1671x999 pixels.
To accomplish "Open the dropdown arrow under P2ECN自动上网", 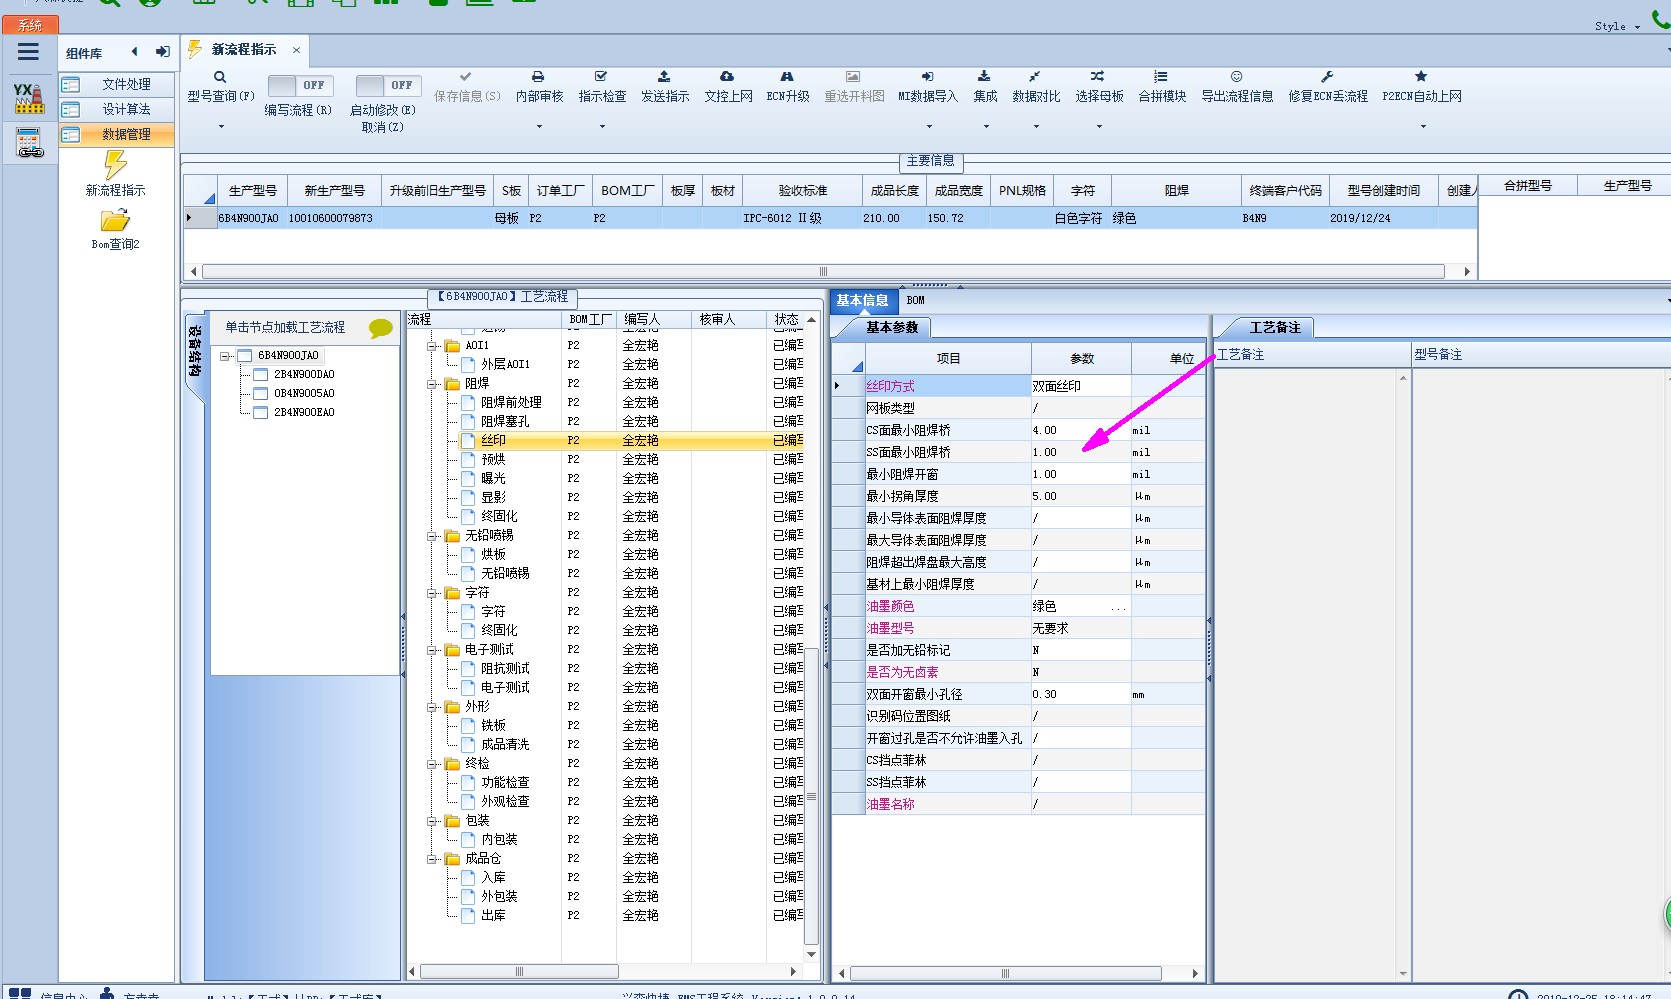I will tap(1422, 127).
